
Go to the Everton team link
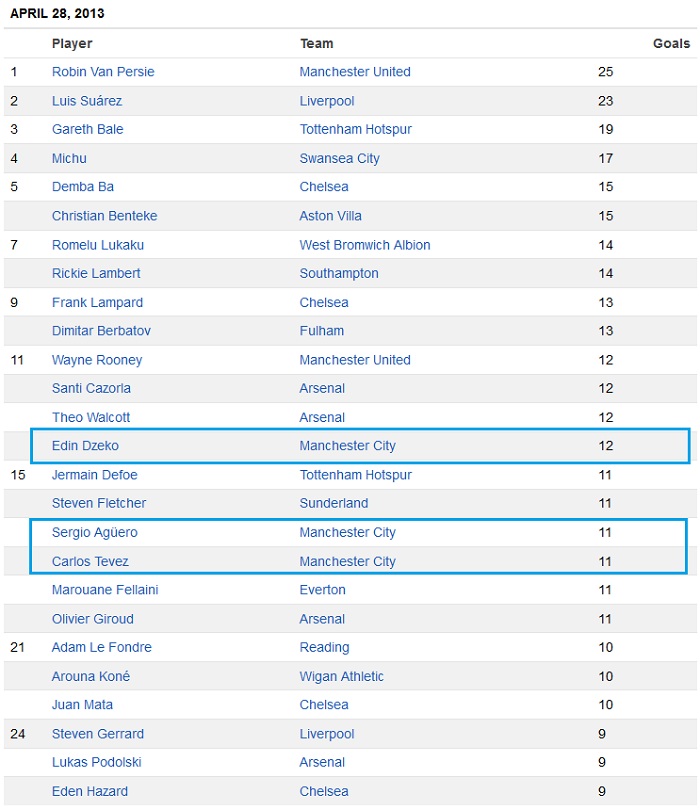tap(322, 590)
